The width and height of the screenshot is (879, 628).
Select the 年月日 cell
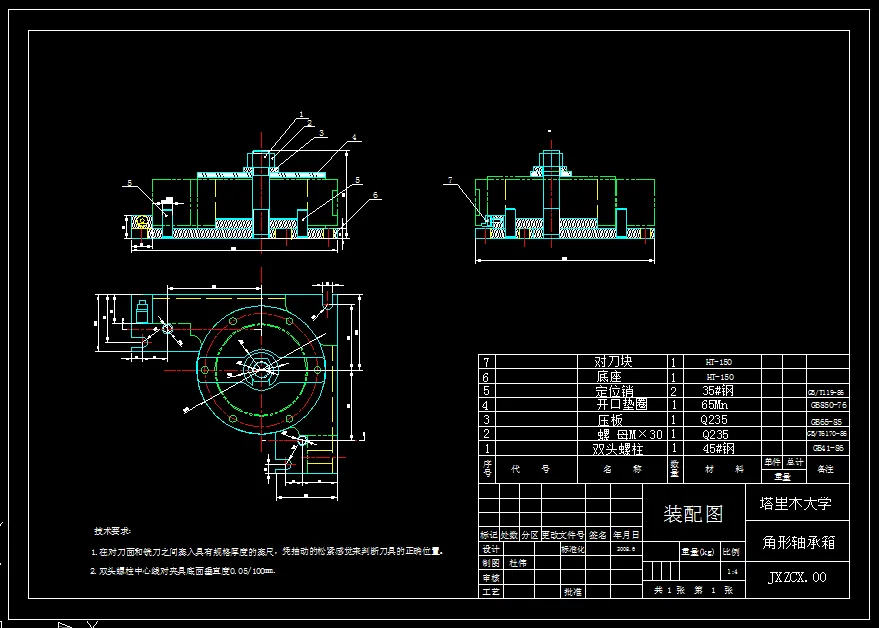[x=626, y=535]
